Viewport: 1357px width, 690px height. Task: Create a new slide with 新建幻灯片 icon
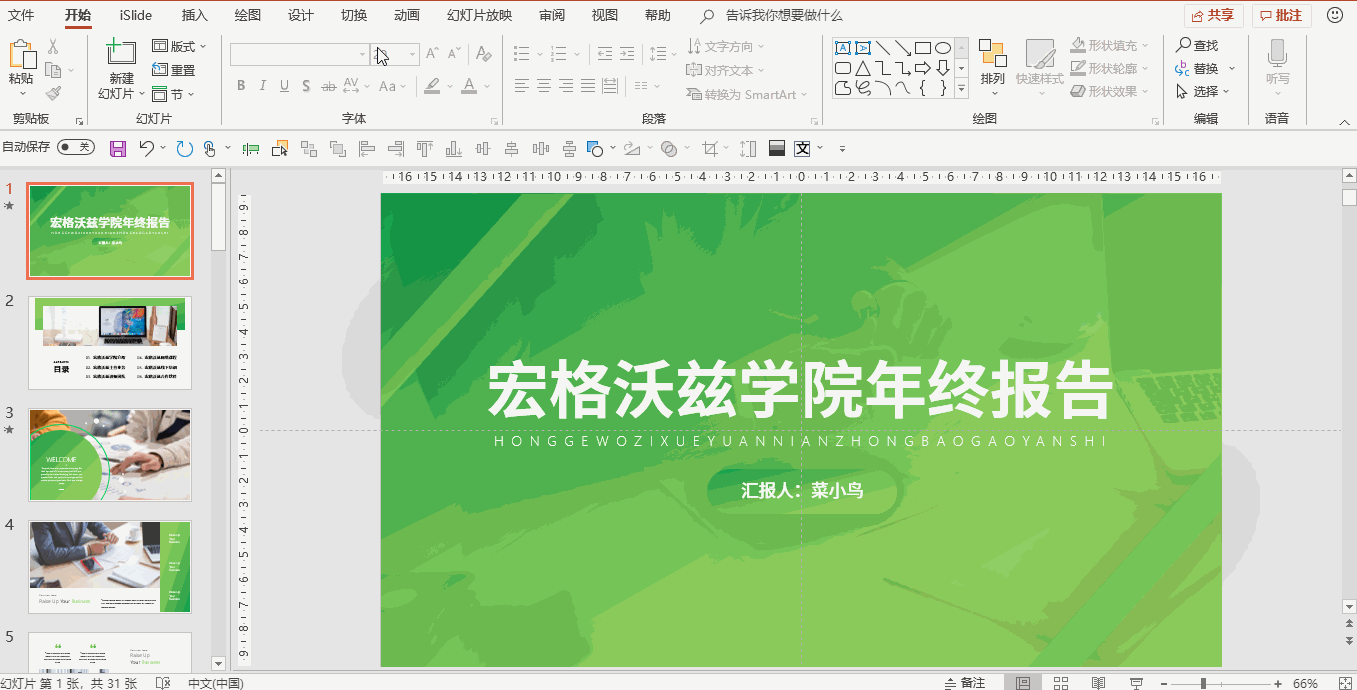[x=121, y=53]
